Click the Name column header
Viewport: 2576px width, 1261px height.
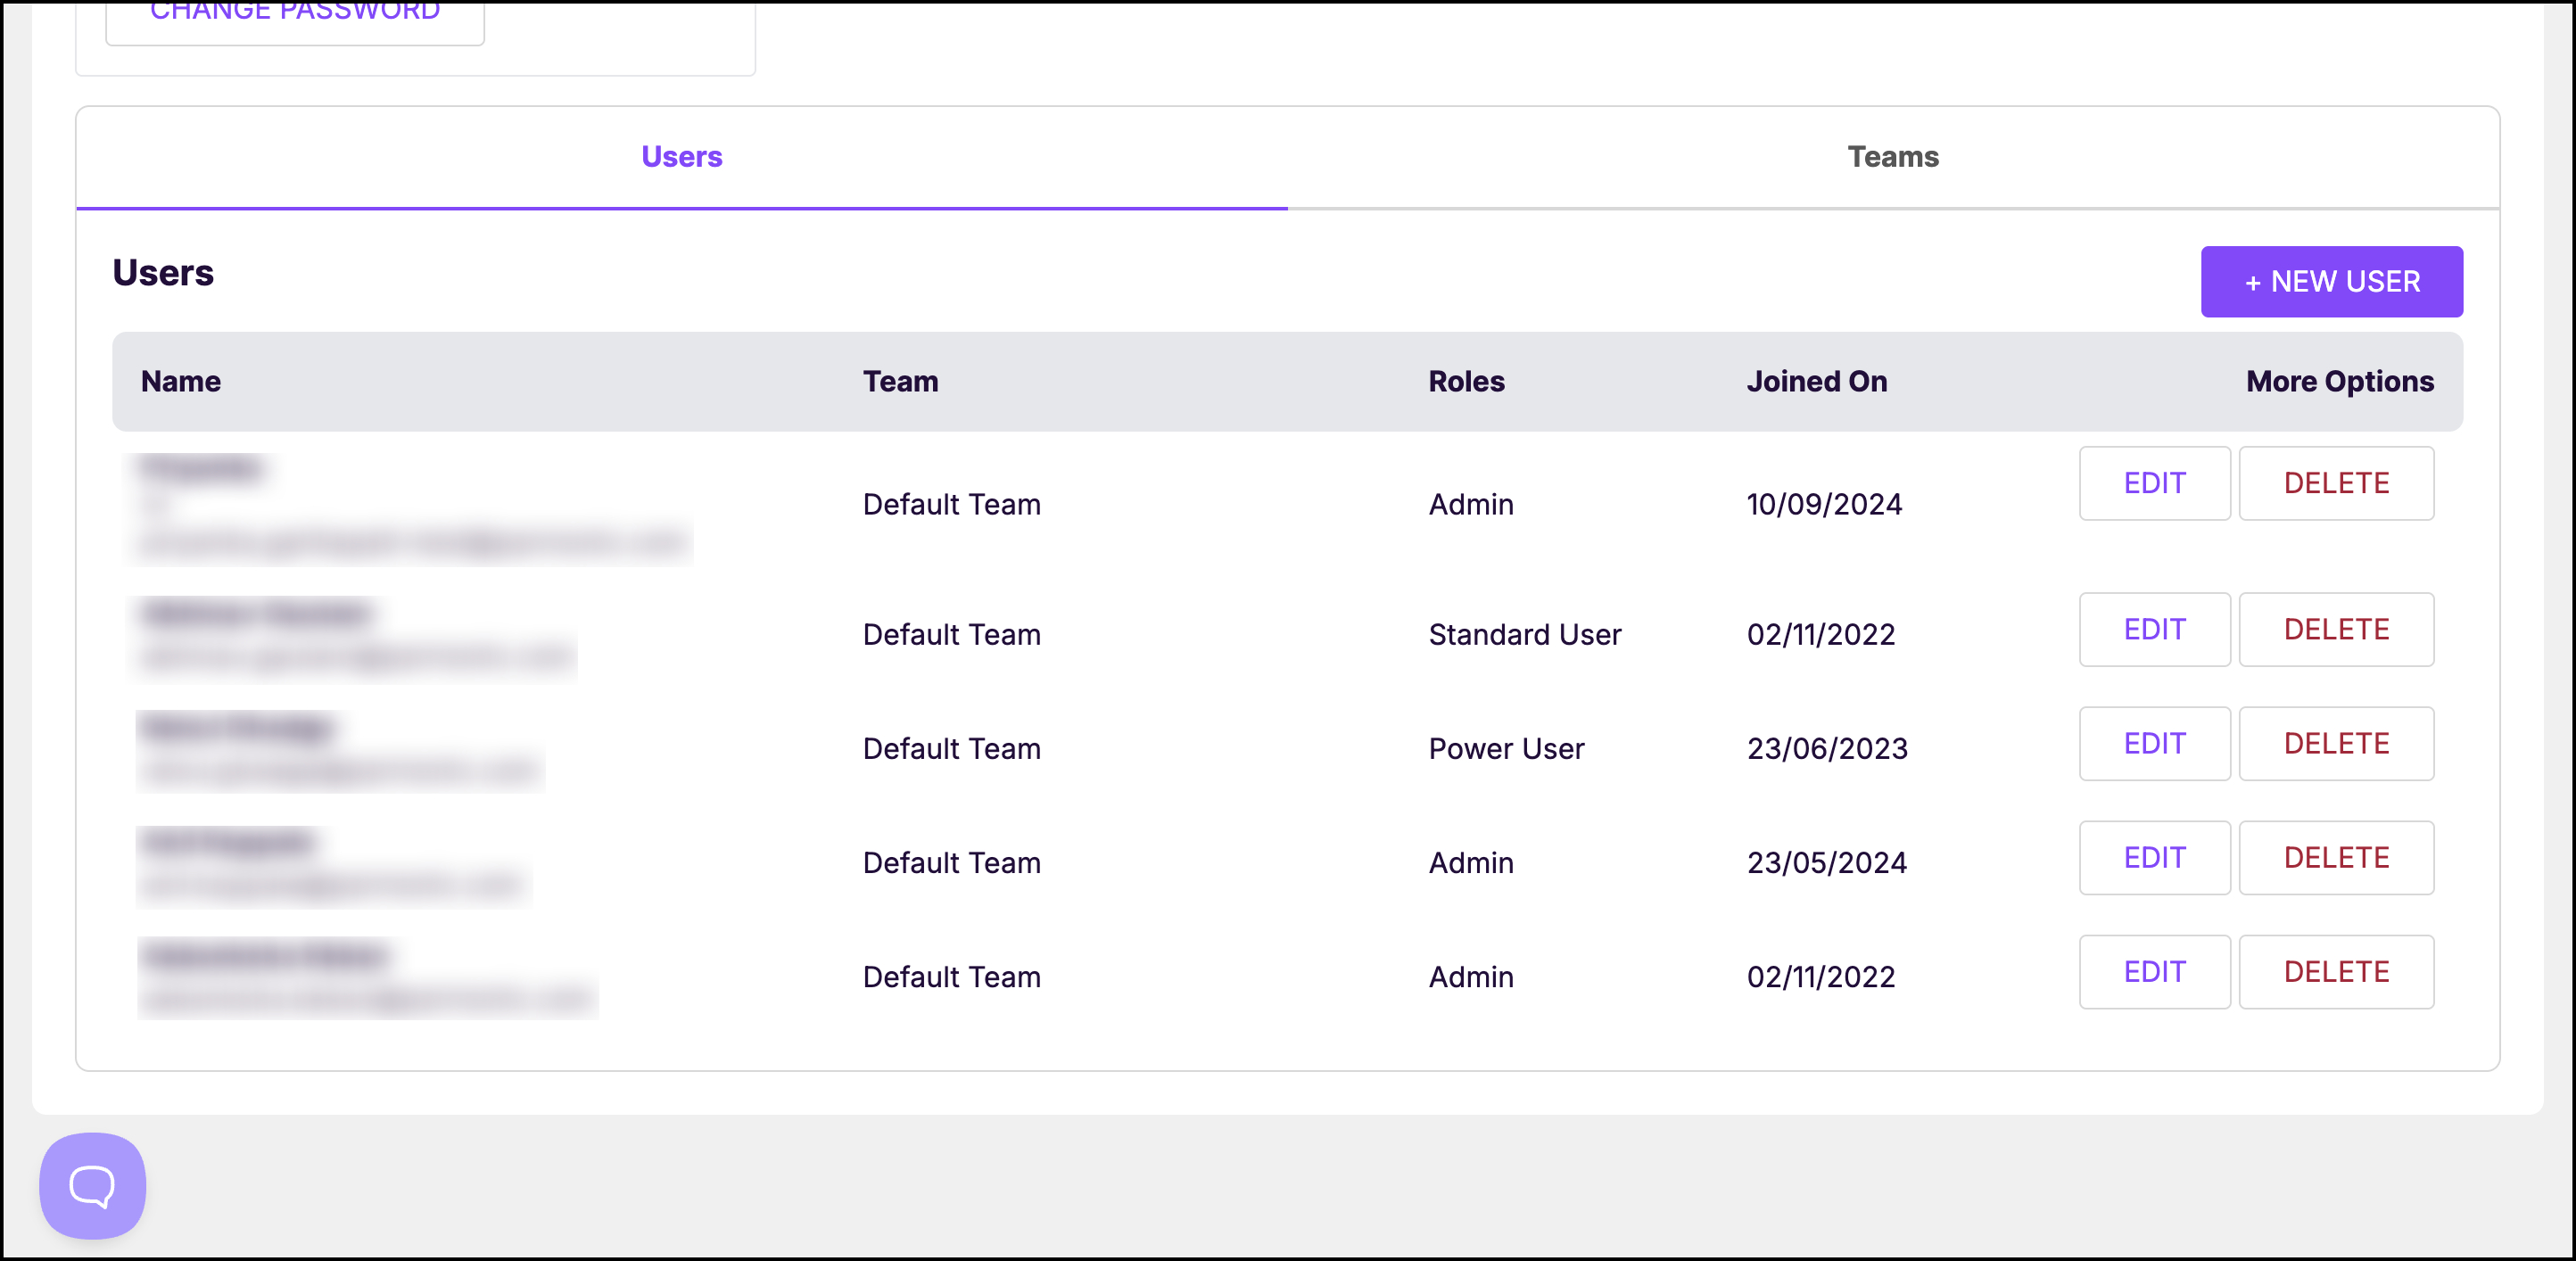(x=181, y=381)
